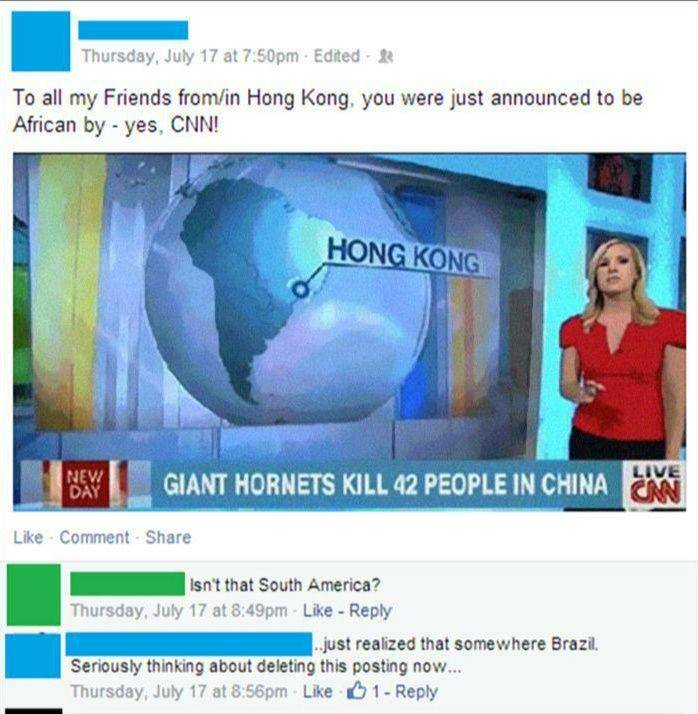Like the 'Isn't that South America?' comment
The width and height of the screenshot is (698, 714).
point(317,611)
